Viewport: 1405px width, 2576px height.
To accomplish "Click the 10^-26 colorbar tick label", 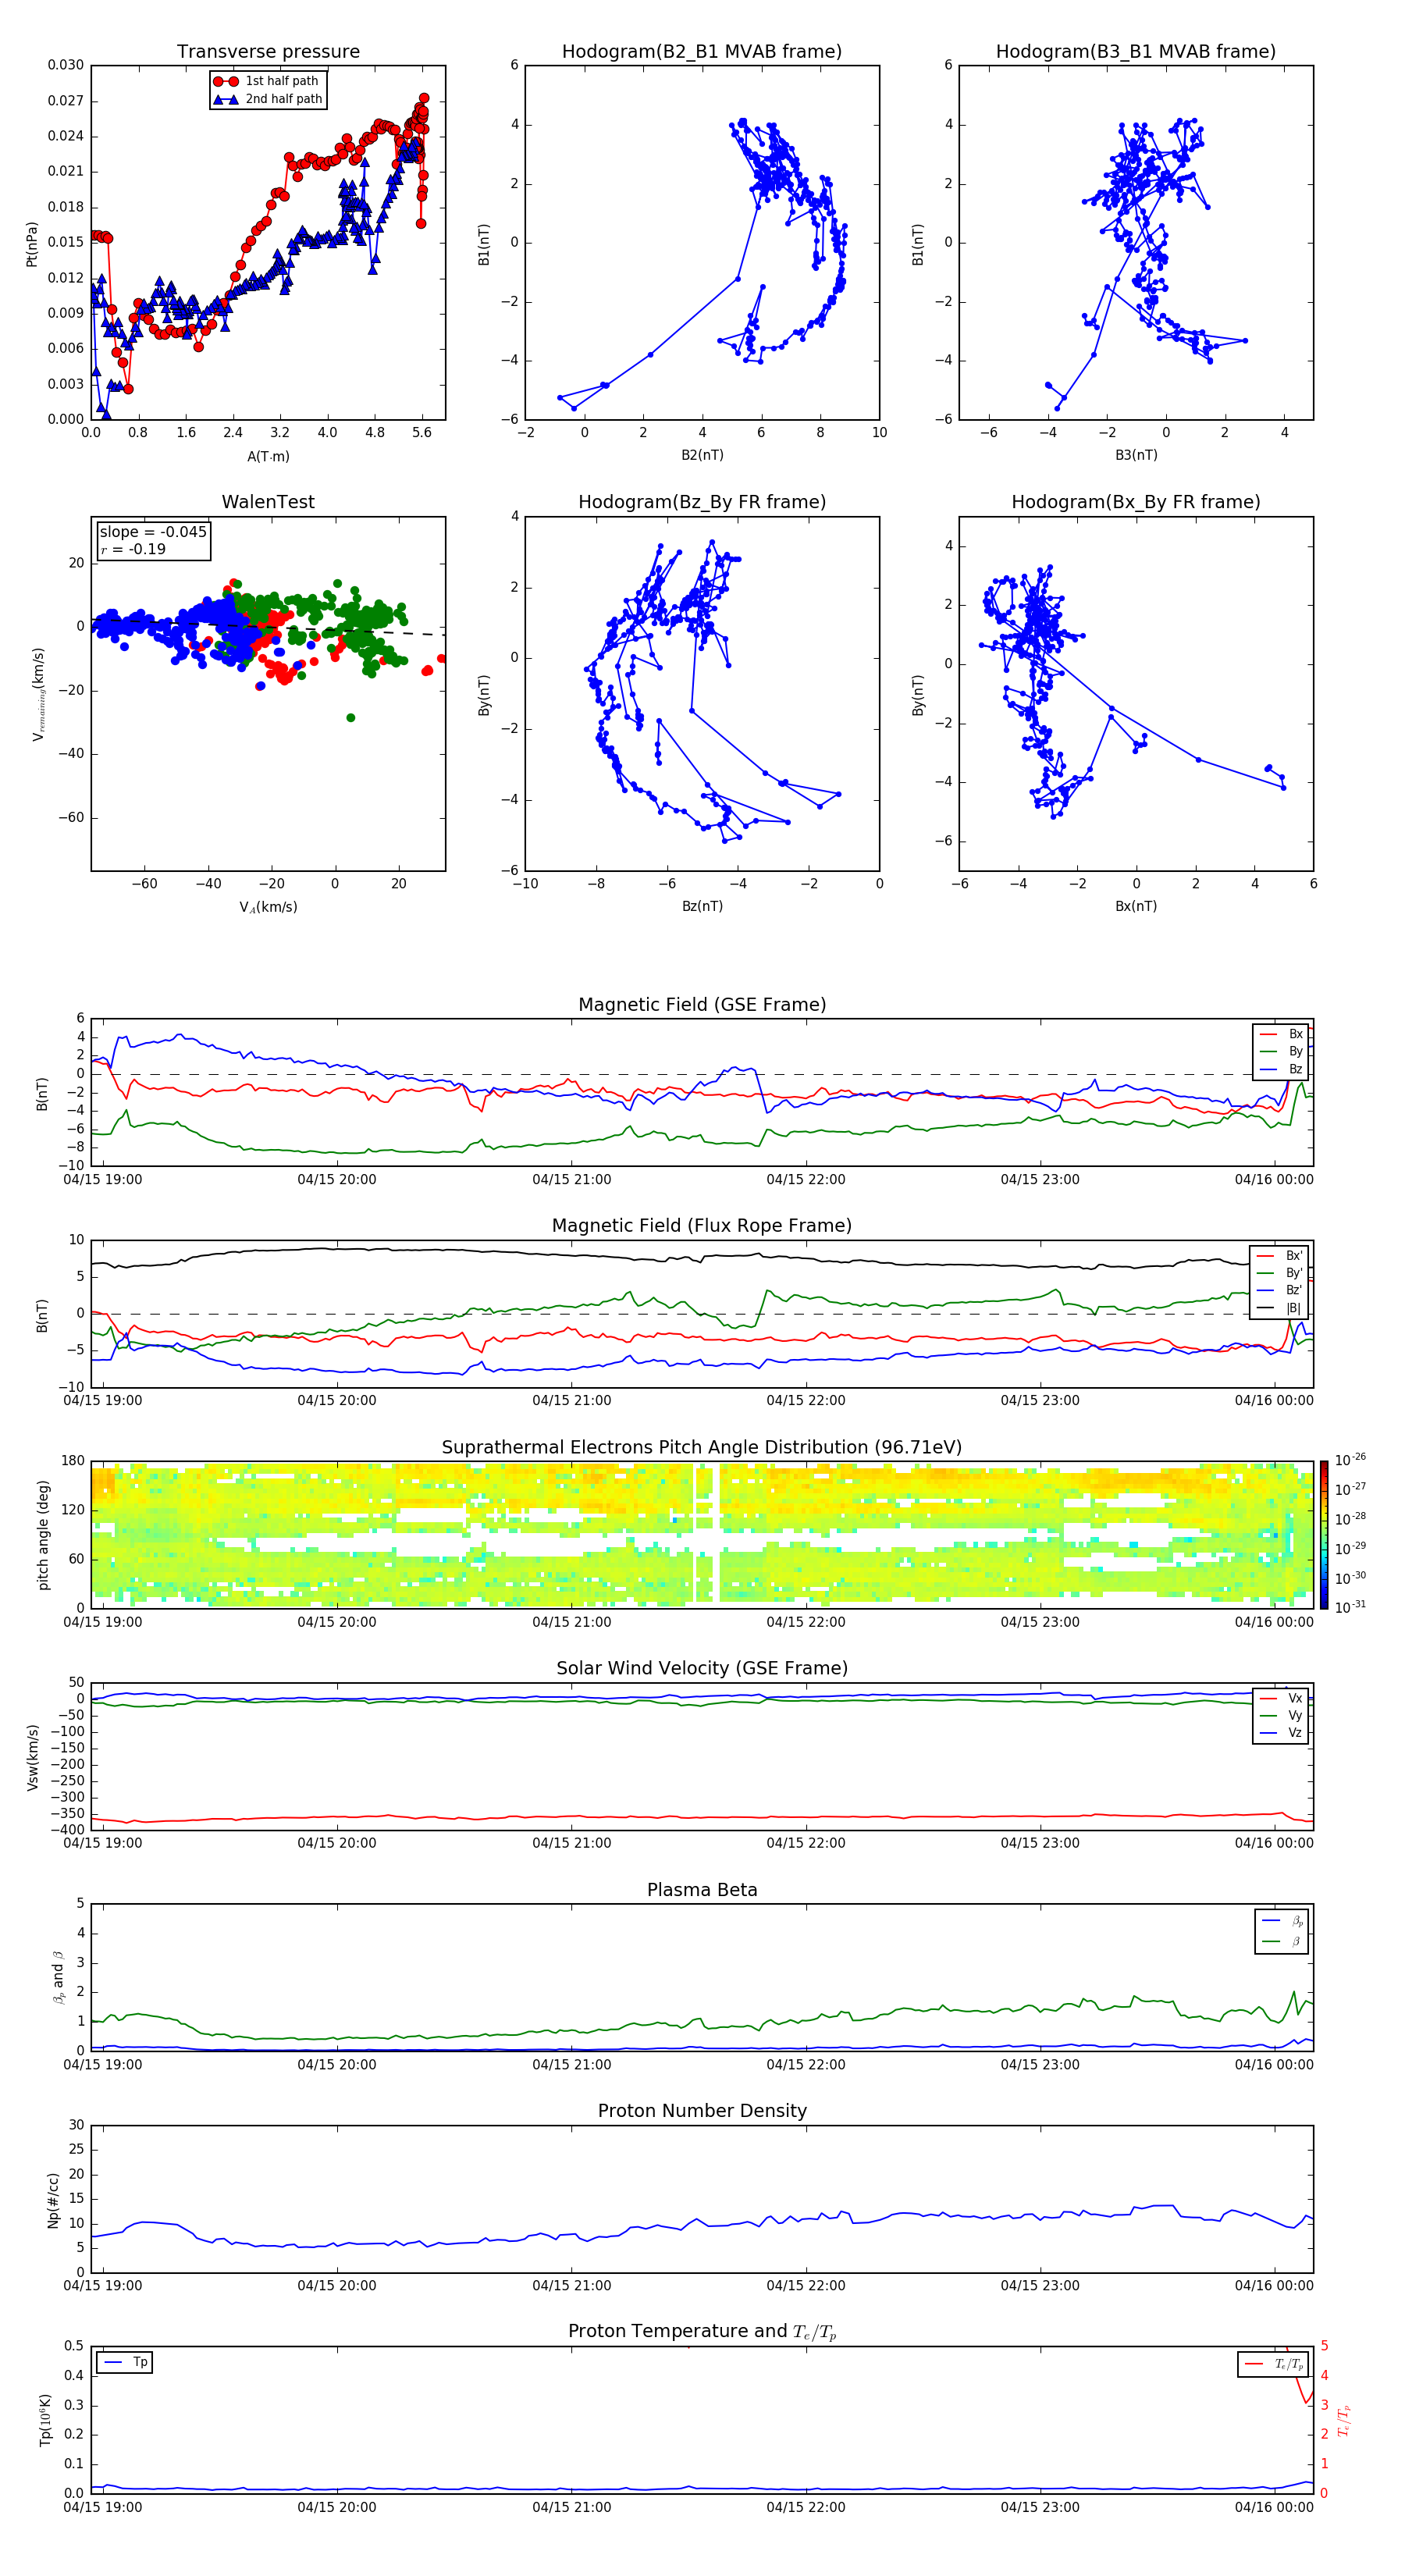I will [x=1350, y=1460].
